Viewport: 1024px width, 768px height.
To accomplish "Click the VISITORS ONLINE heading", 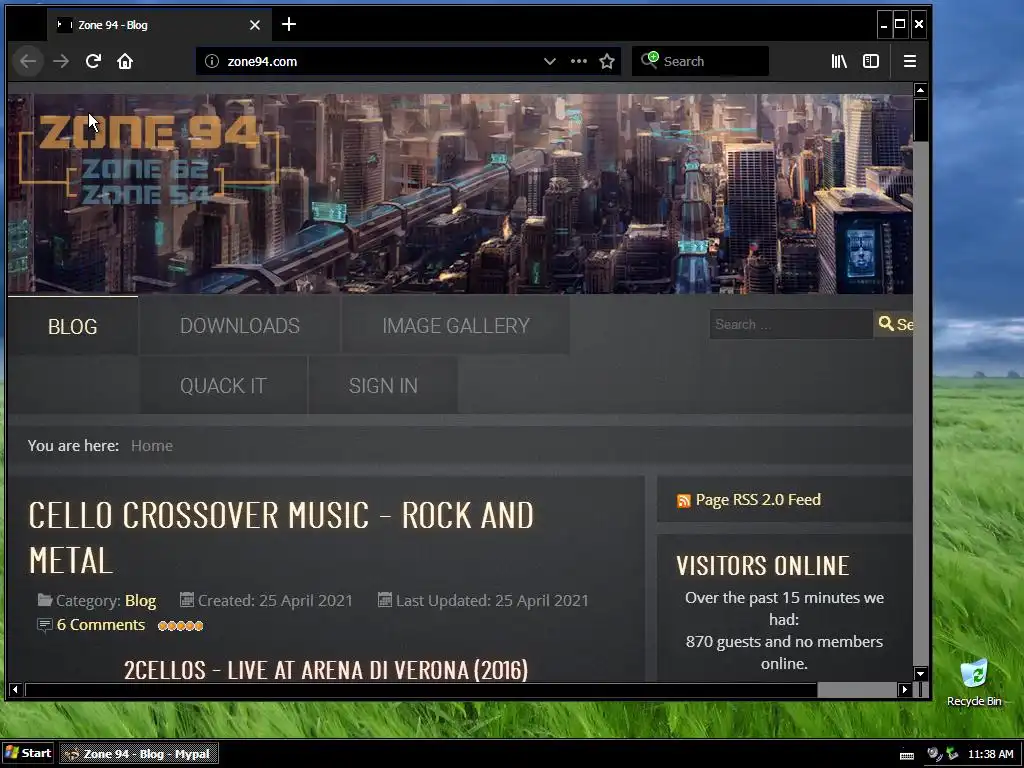I will (763, 566).
